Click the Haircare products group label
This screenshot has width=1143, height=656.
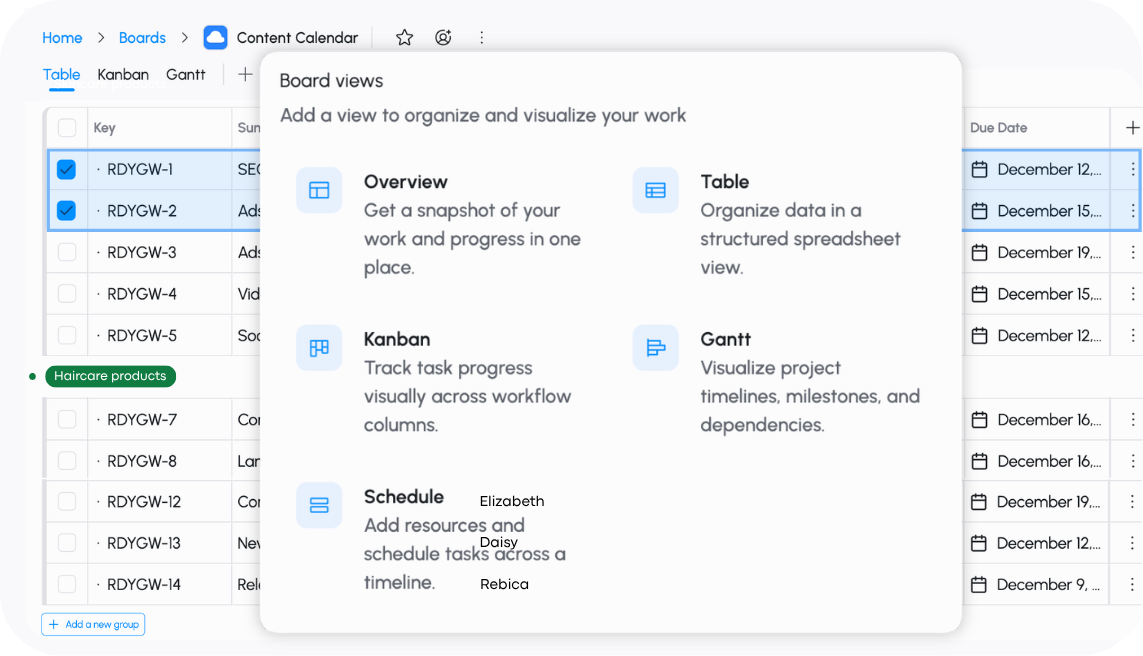coord(110,376)
